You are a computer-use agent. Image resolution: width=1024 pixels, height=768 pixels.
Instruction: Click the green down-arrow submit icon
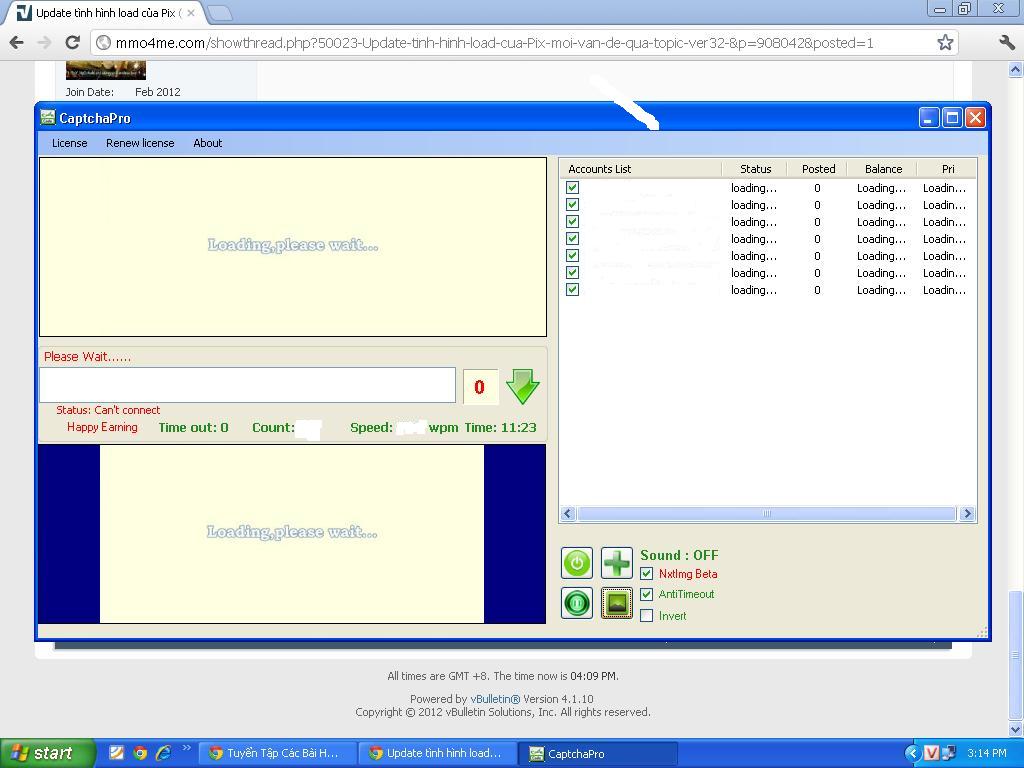[x=522, y=387]
